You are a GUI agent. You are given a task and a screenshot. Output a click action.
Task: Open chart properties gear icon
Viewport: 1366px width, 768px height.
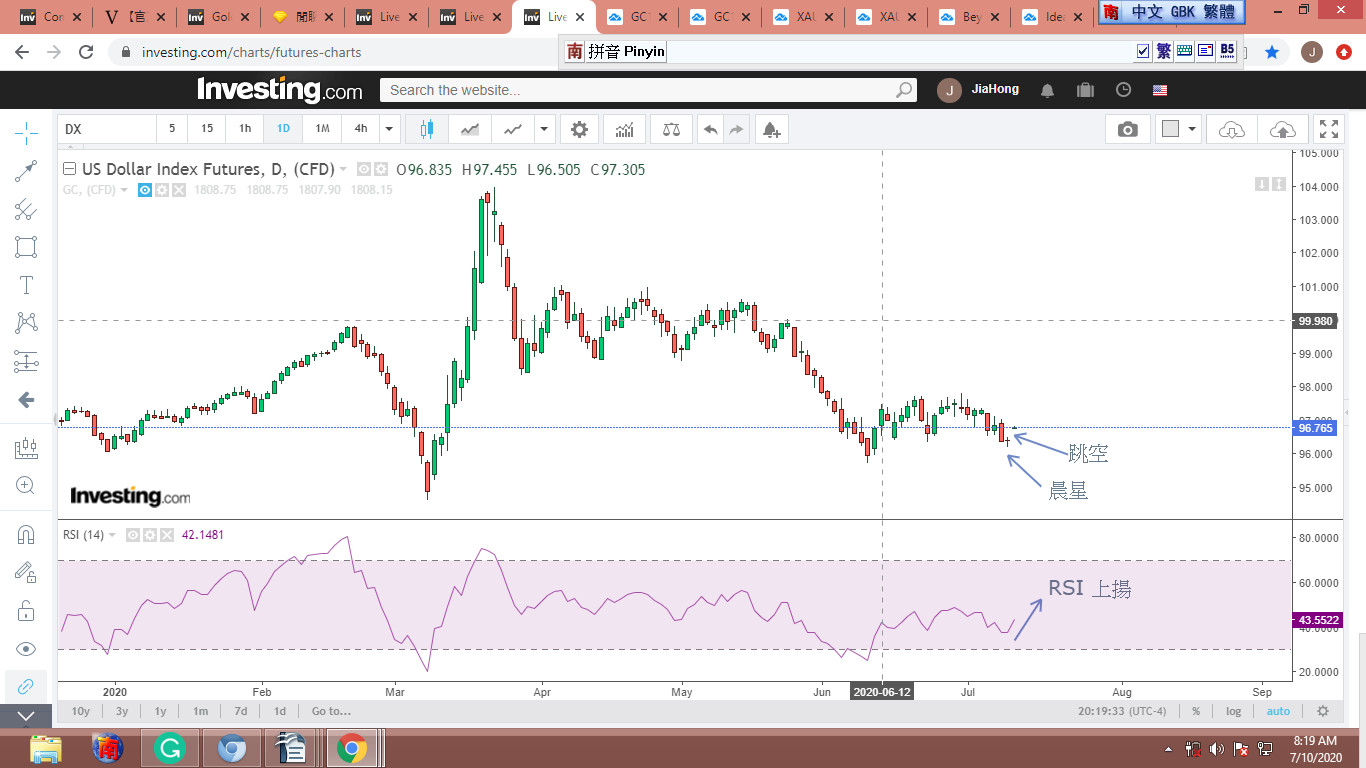[x=579, y=129]
